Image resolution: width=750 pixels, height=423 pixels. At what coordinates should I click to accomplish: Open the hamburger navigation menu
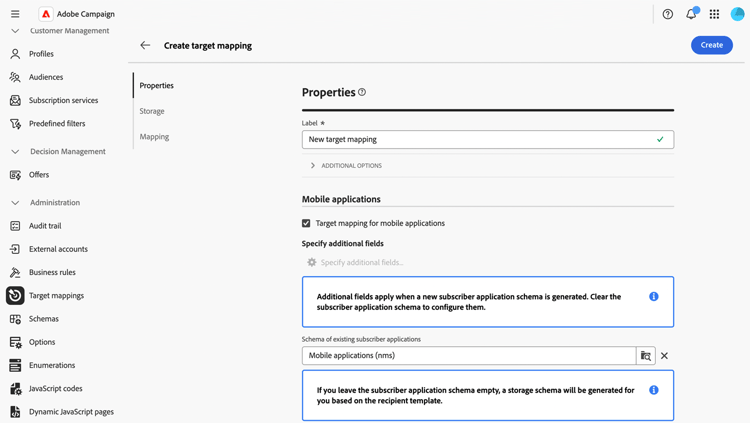15,14
